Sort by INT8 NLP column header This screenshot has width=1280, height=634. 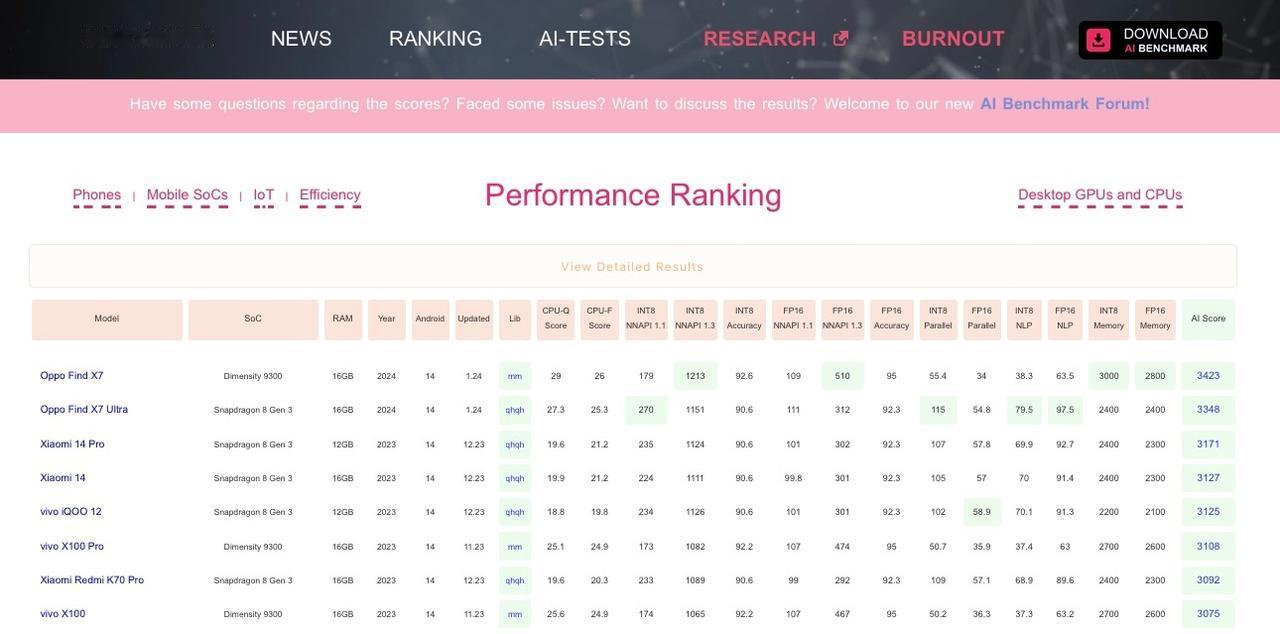[x=1024, y=320]
